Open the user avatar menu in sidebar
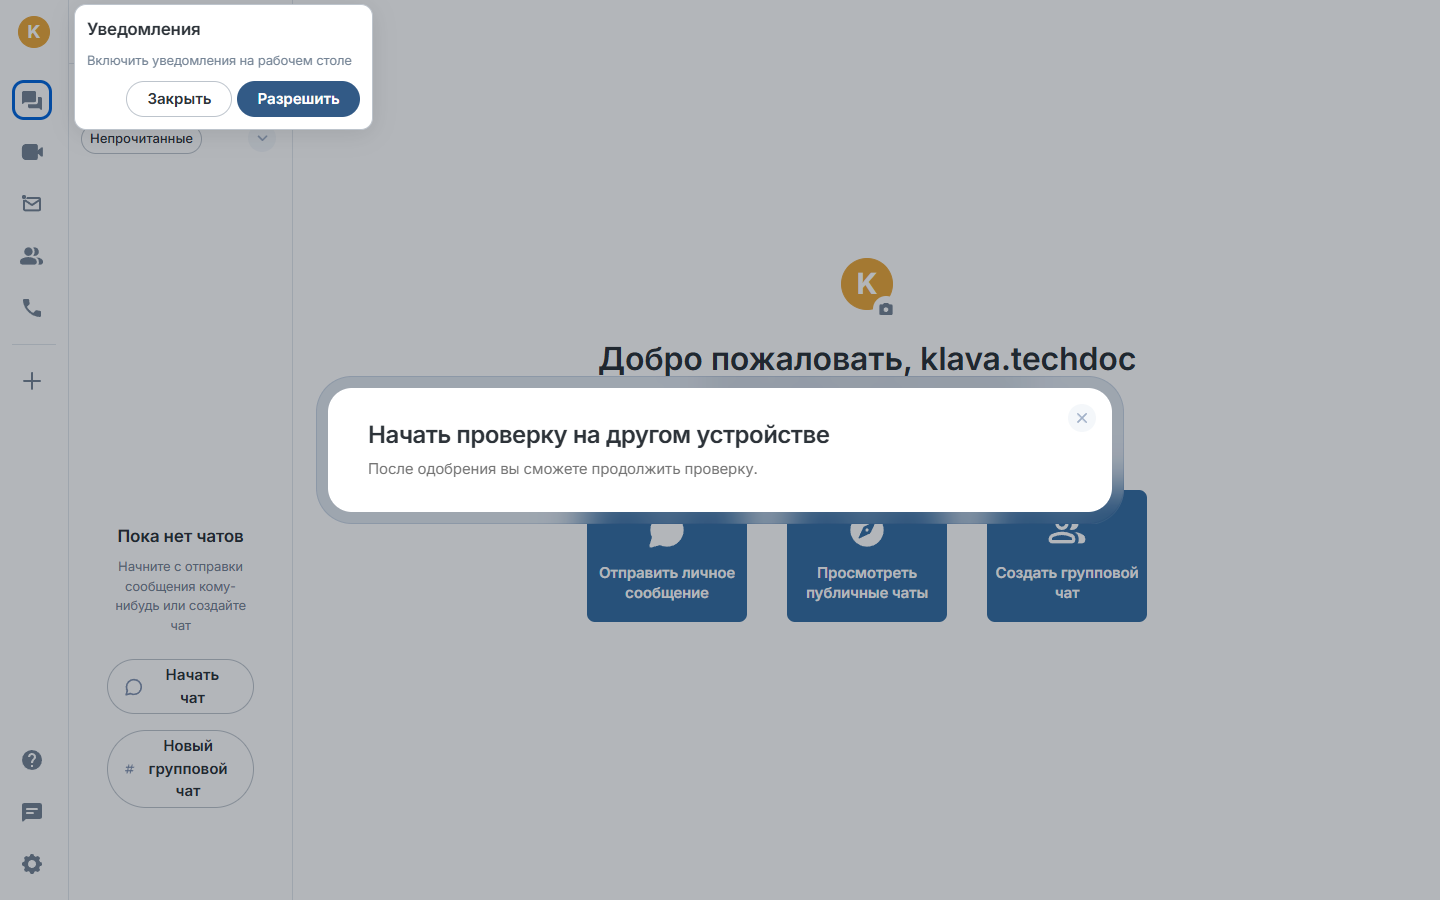 pos(34,32)
